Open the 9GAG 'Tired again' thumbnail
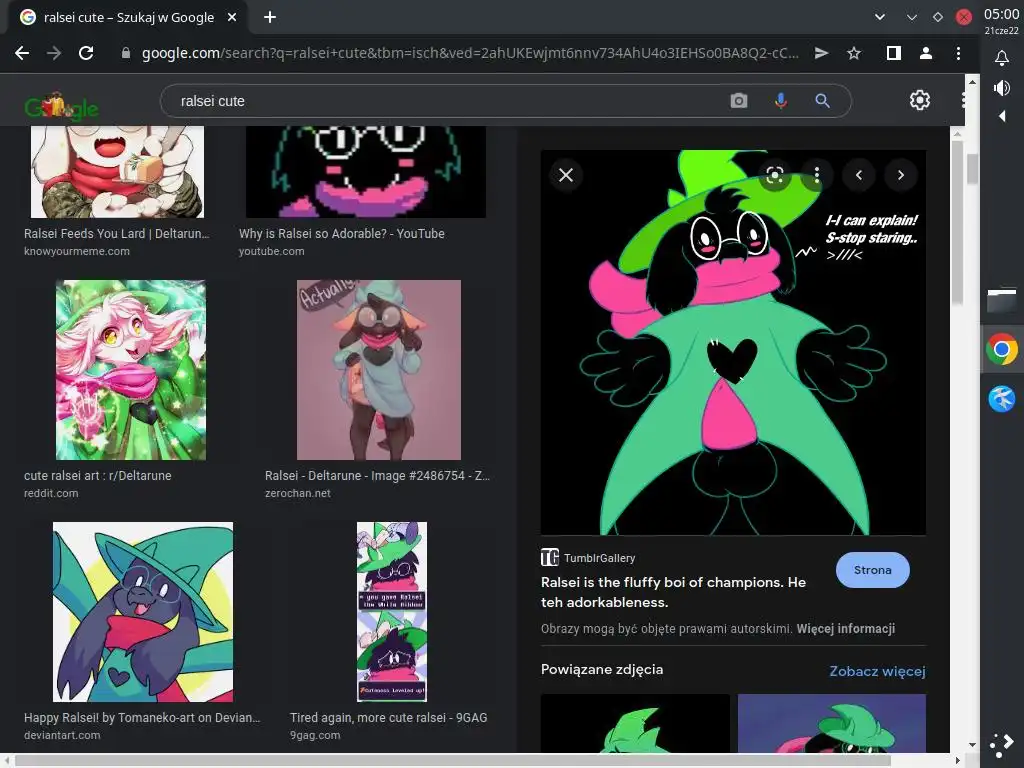The height and width of the screenshot is (768, 1024). [392, 612]
